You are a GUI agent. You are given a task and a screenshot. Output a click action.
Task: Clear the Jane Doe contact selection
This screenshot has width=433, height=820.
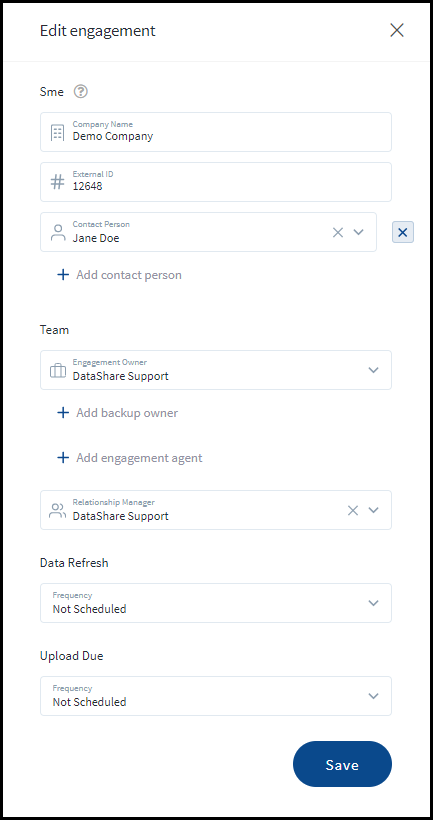tap(338, 232)
